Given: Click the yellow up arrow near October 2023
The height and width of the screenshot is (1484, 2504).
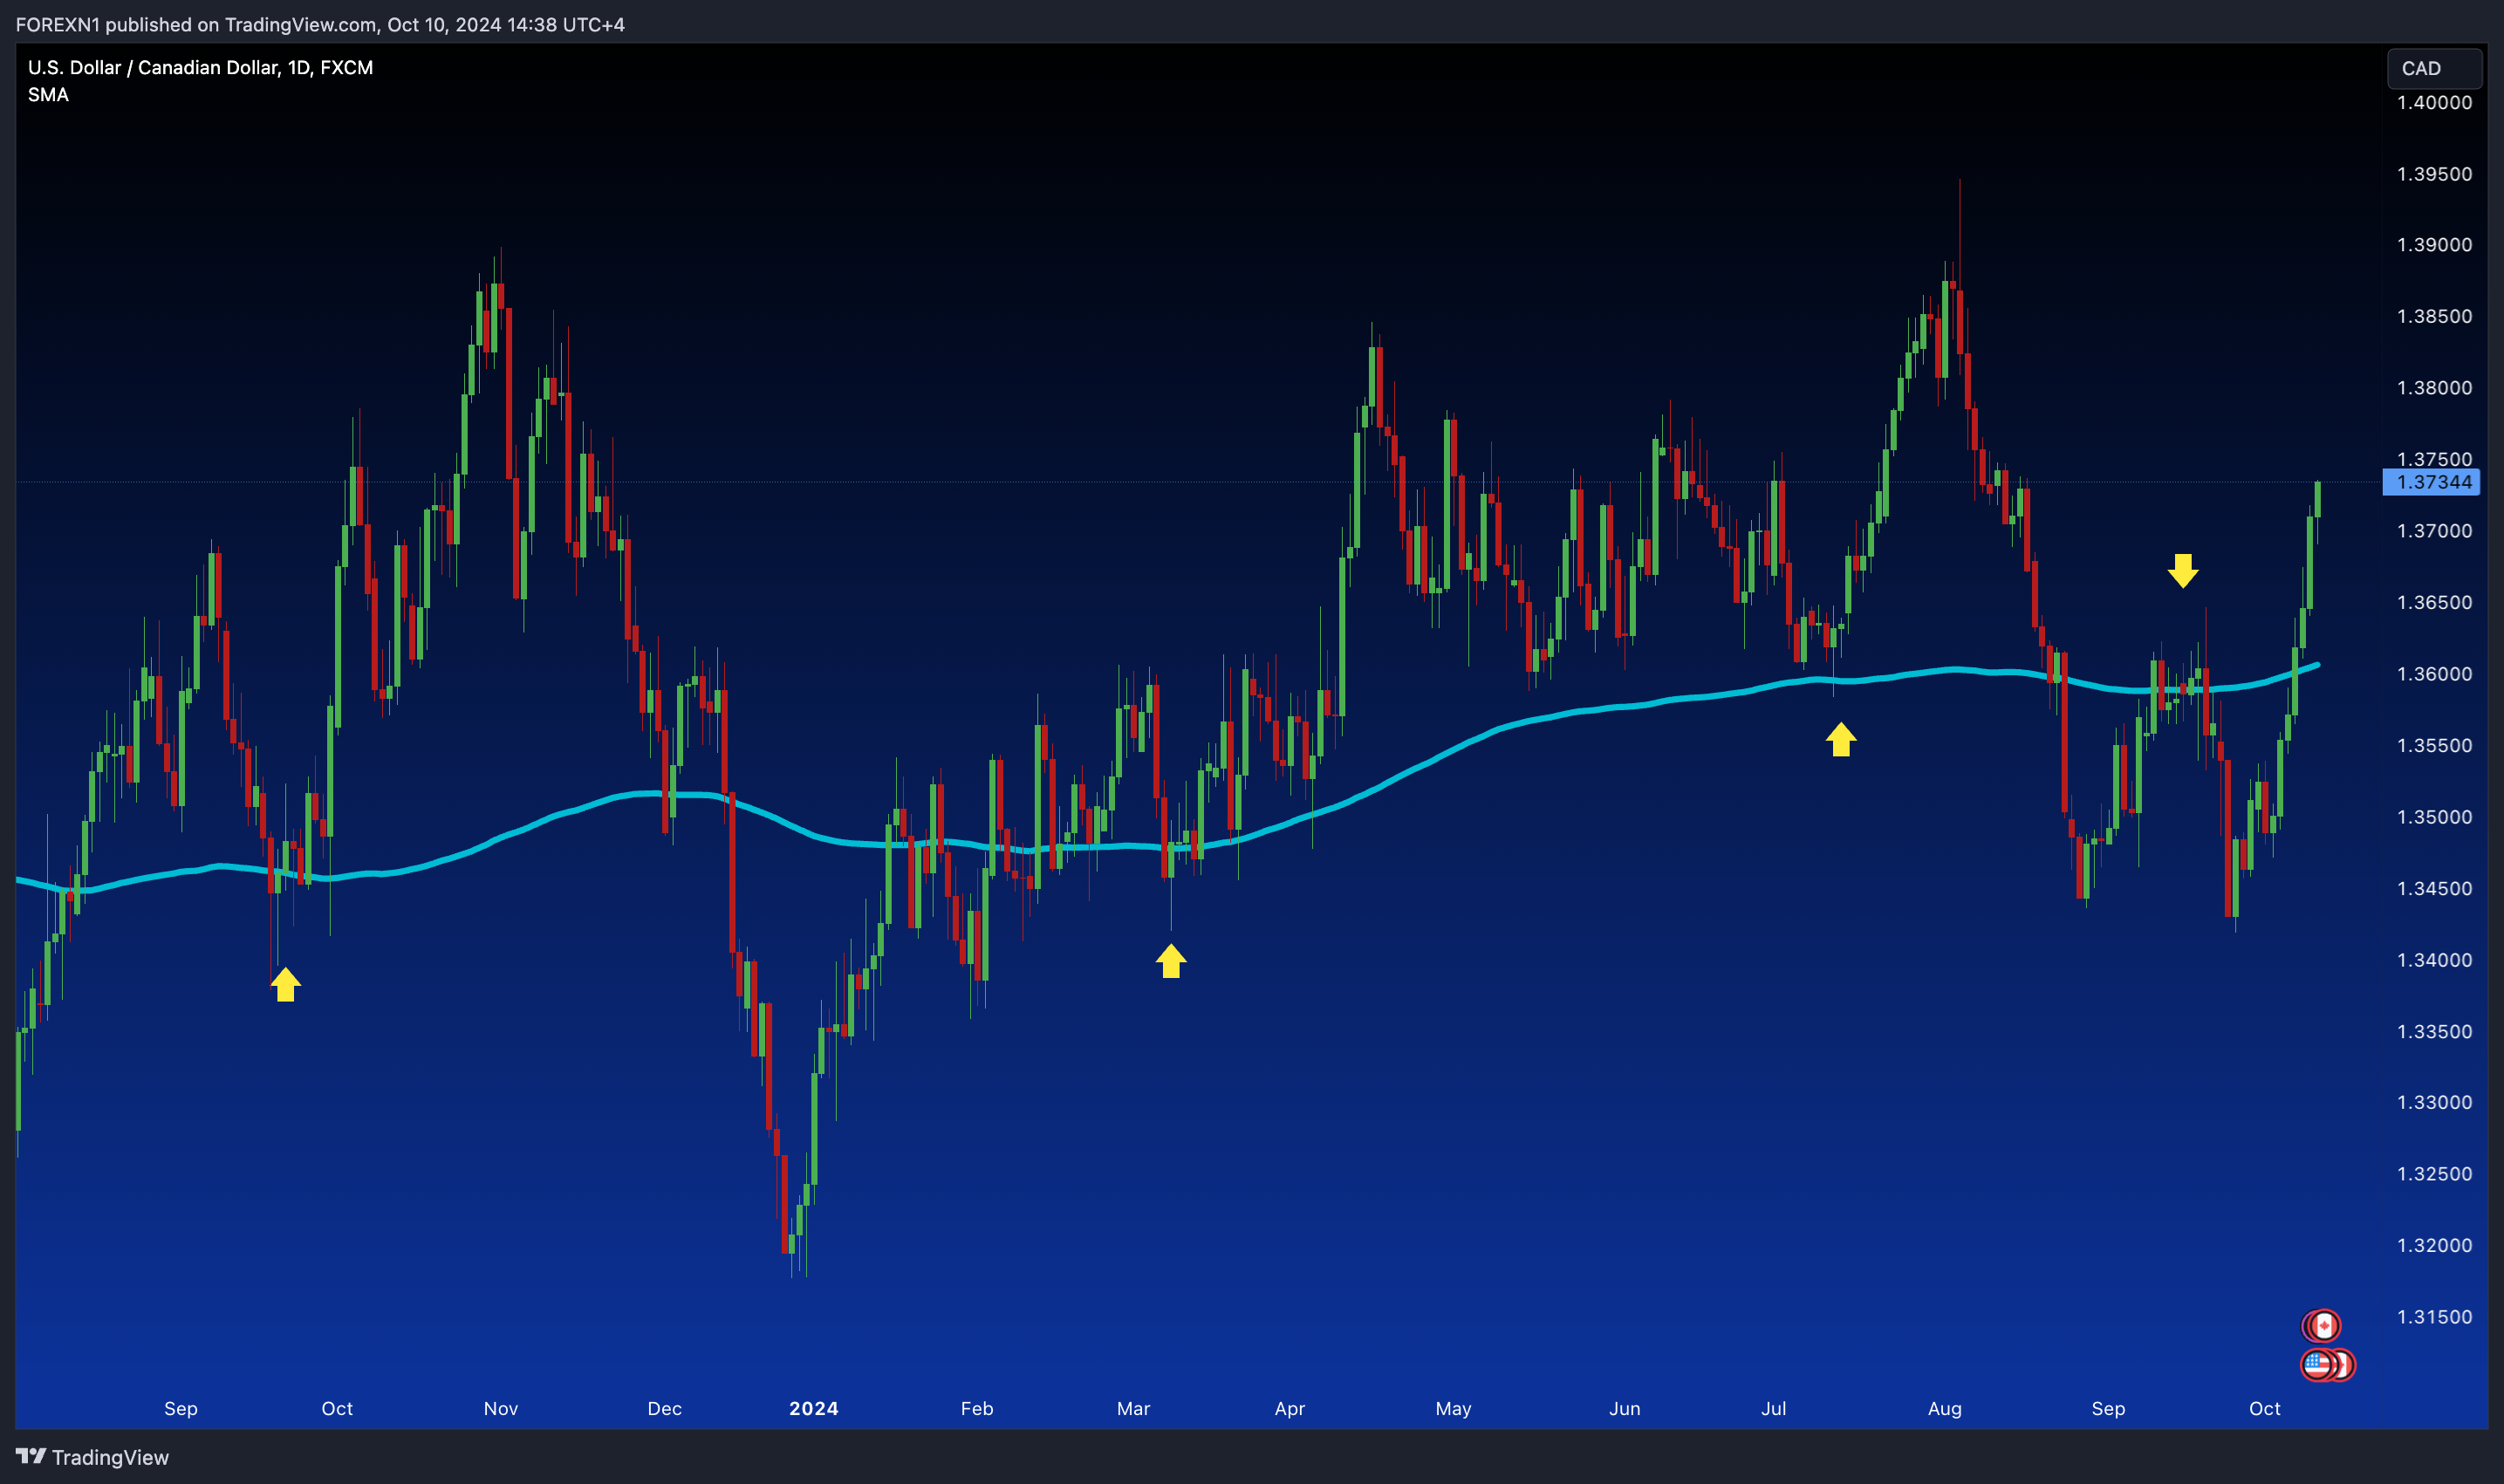Looking at the screenshot, I should coord(286,984).
